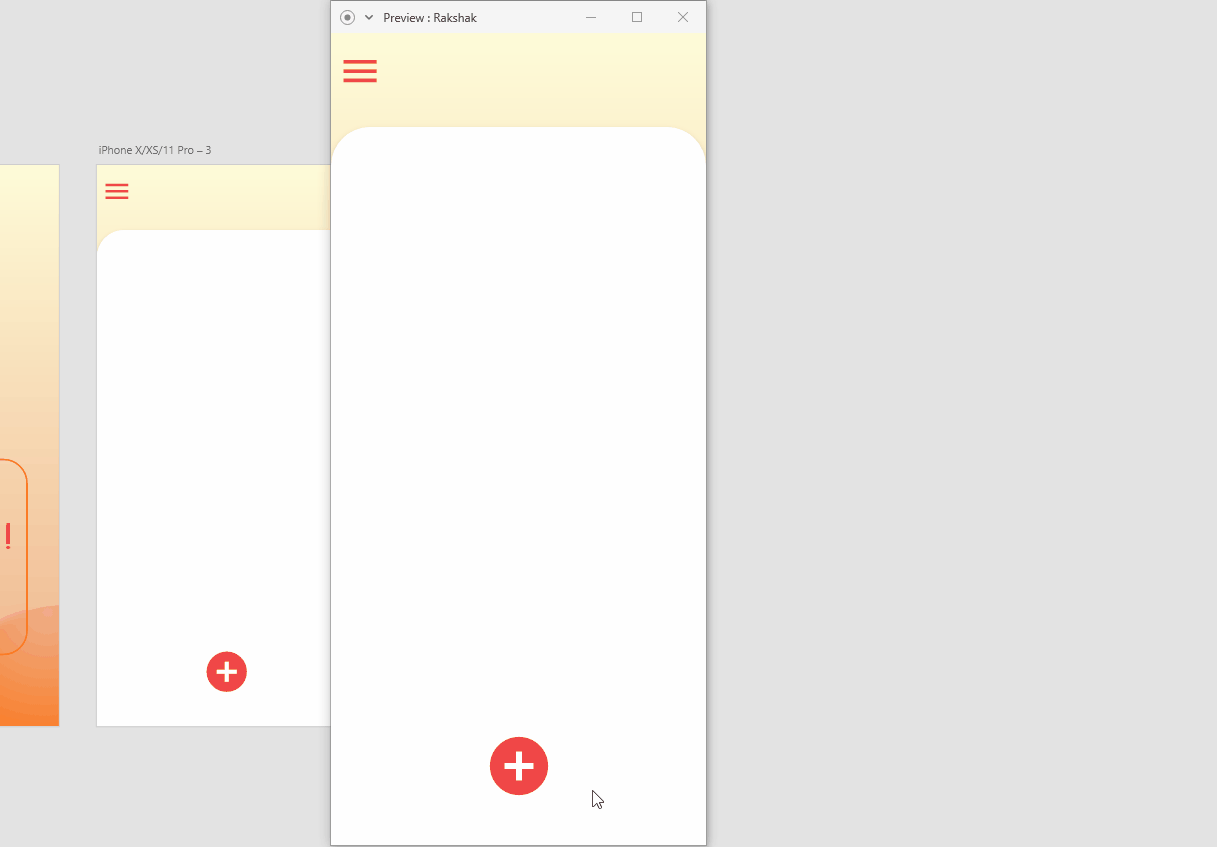
Task: Click the 'Preview : Rakshak' title text
Action: (430, 18)
